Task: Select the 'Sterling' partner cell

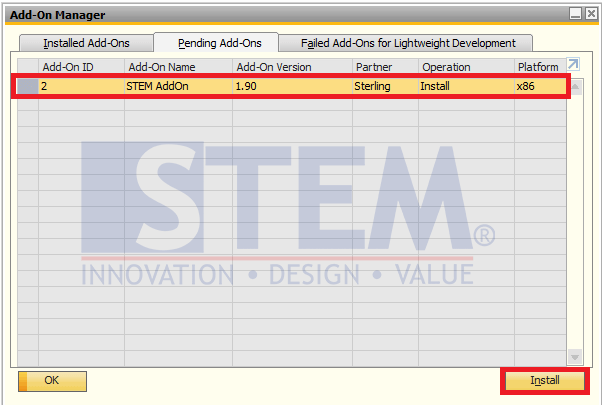Action: tap(385, 86)
